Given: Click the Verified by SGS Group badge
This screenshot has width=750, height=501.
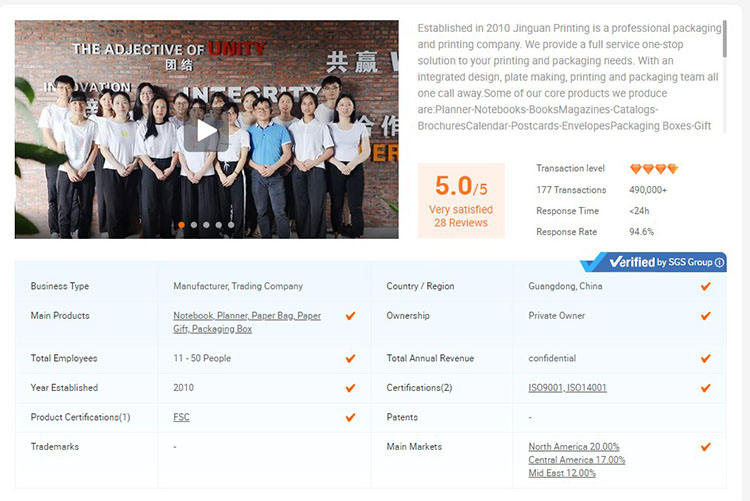Looking at the screenshot, I should (x=653, y=262).
